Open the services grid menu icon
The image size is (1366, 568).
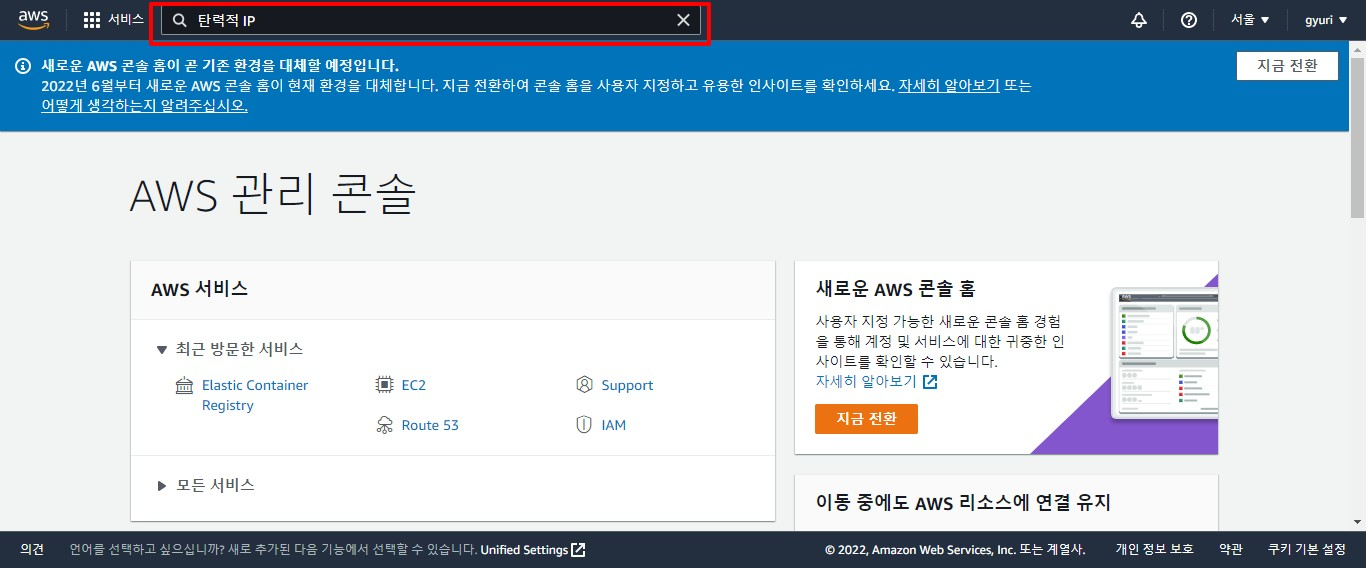point(92,20)
